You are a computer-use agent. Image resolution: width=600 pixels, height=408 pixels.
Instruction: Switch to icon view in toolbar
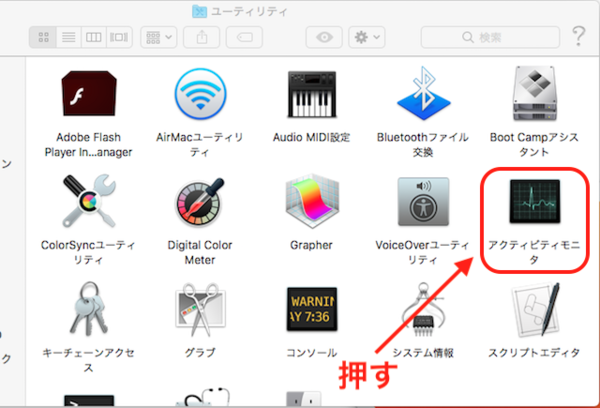click(43, 37)
